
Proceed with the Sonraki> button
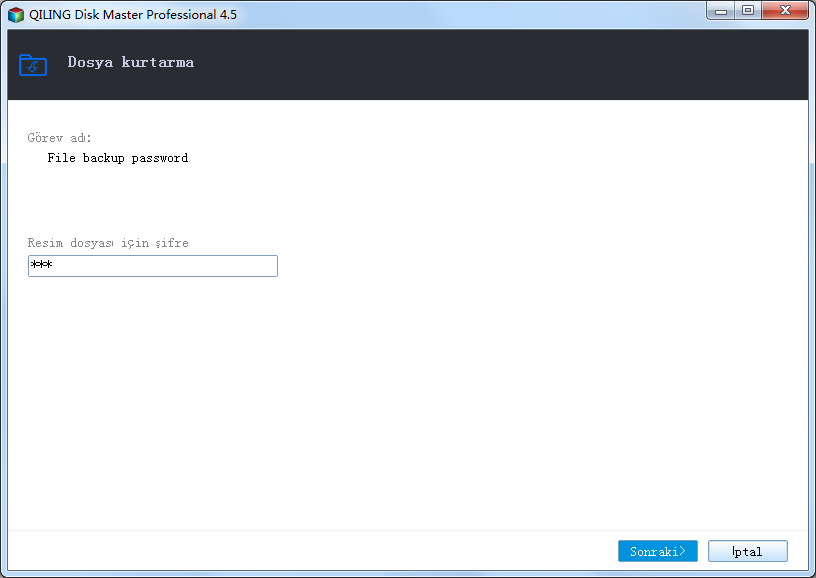tap(658, 551)
